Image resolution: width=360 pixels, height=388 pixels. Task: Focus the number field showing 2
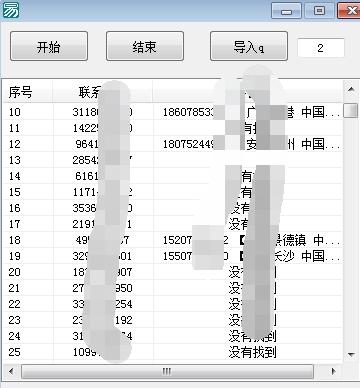[321, 48]
